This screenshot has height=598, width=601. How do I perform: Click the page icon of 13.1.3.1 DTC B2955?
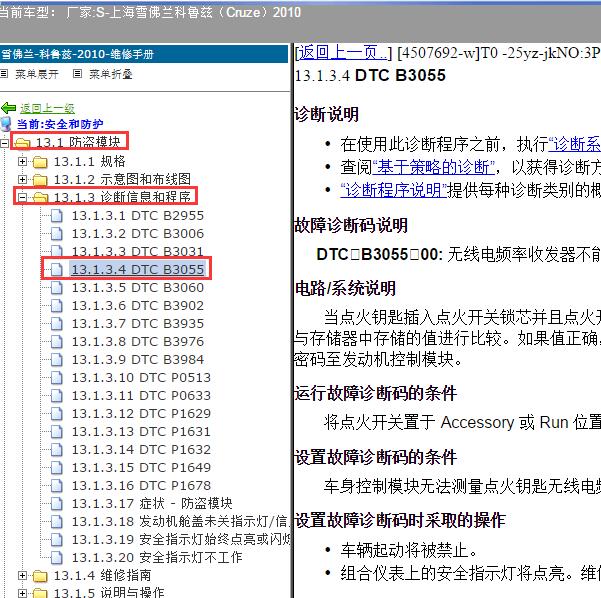point(57,216)
